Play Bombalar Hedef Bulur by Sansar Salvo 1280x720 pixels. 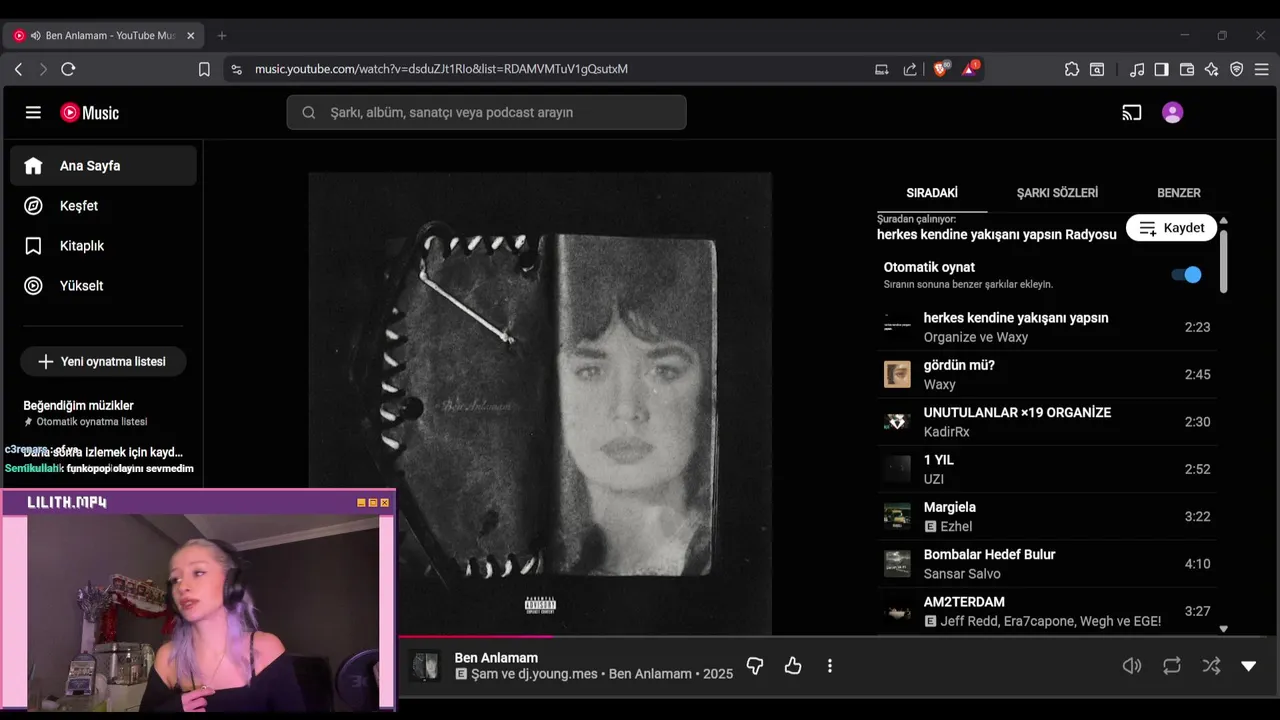(x=1047, y=564)
